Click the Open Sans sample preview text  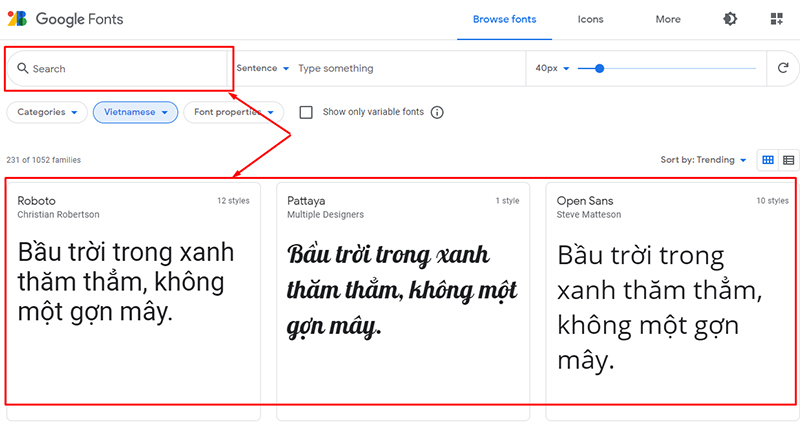click(659, 308)
